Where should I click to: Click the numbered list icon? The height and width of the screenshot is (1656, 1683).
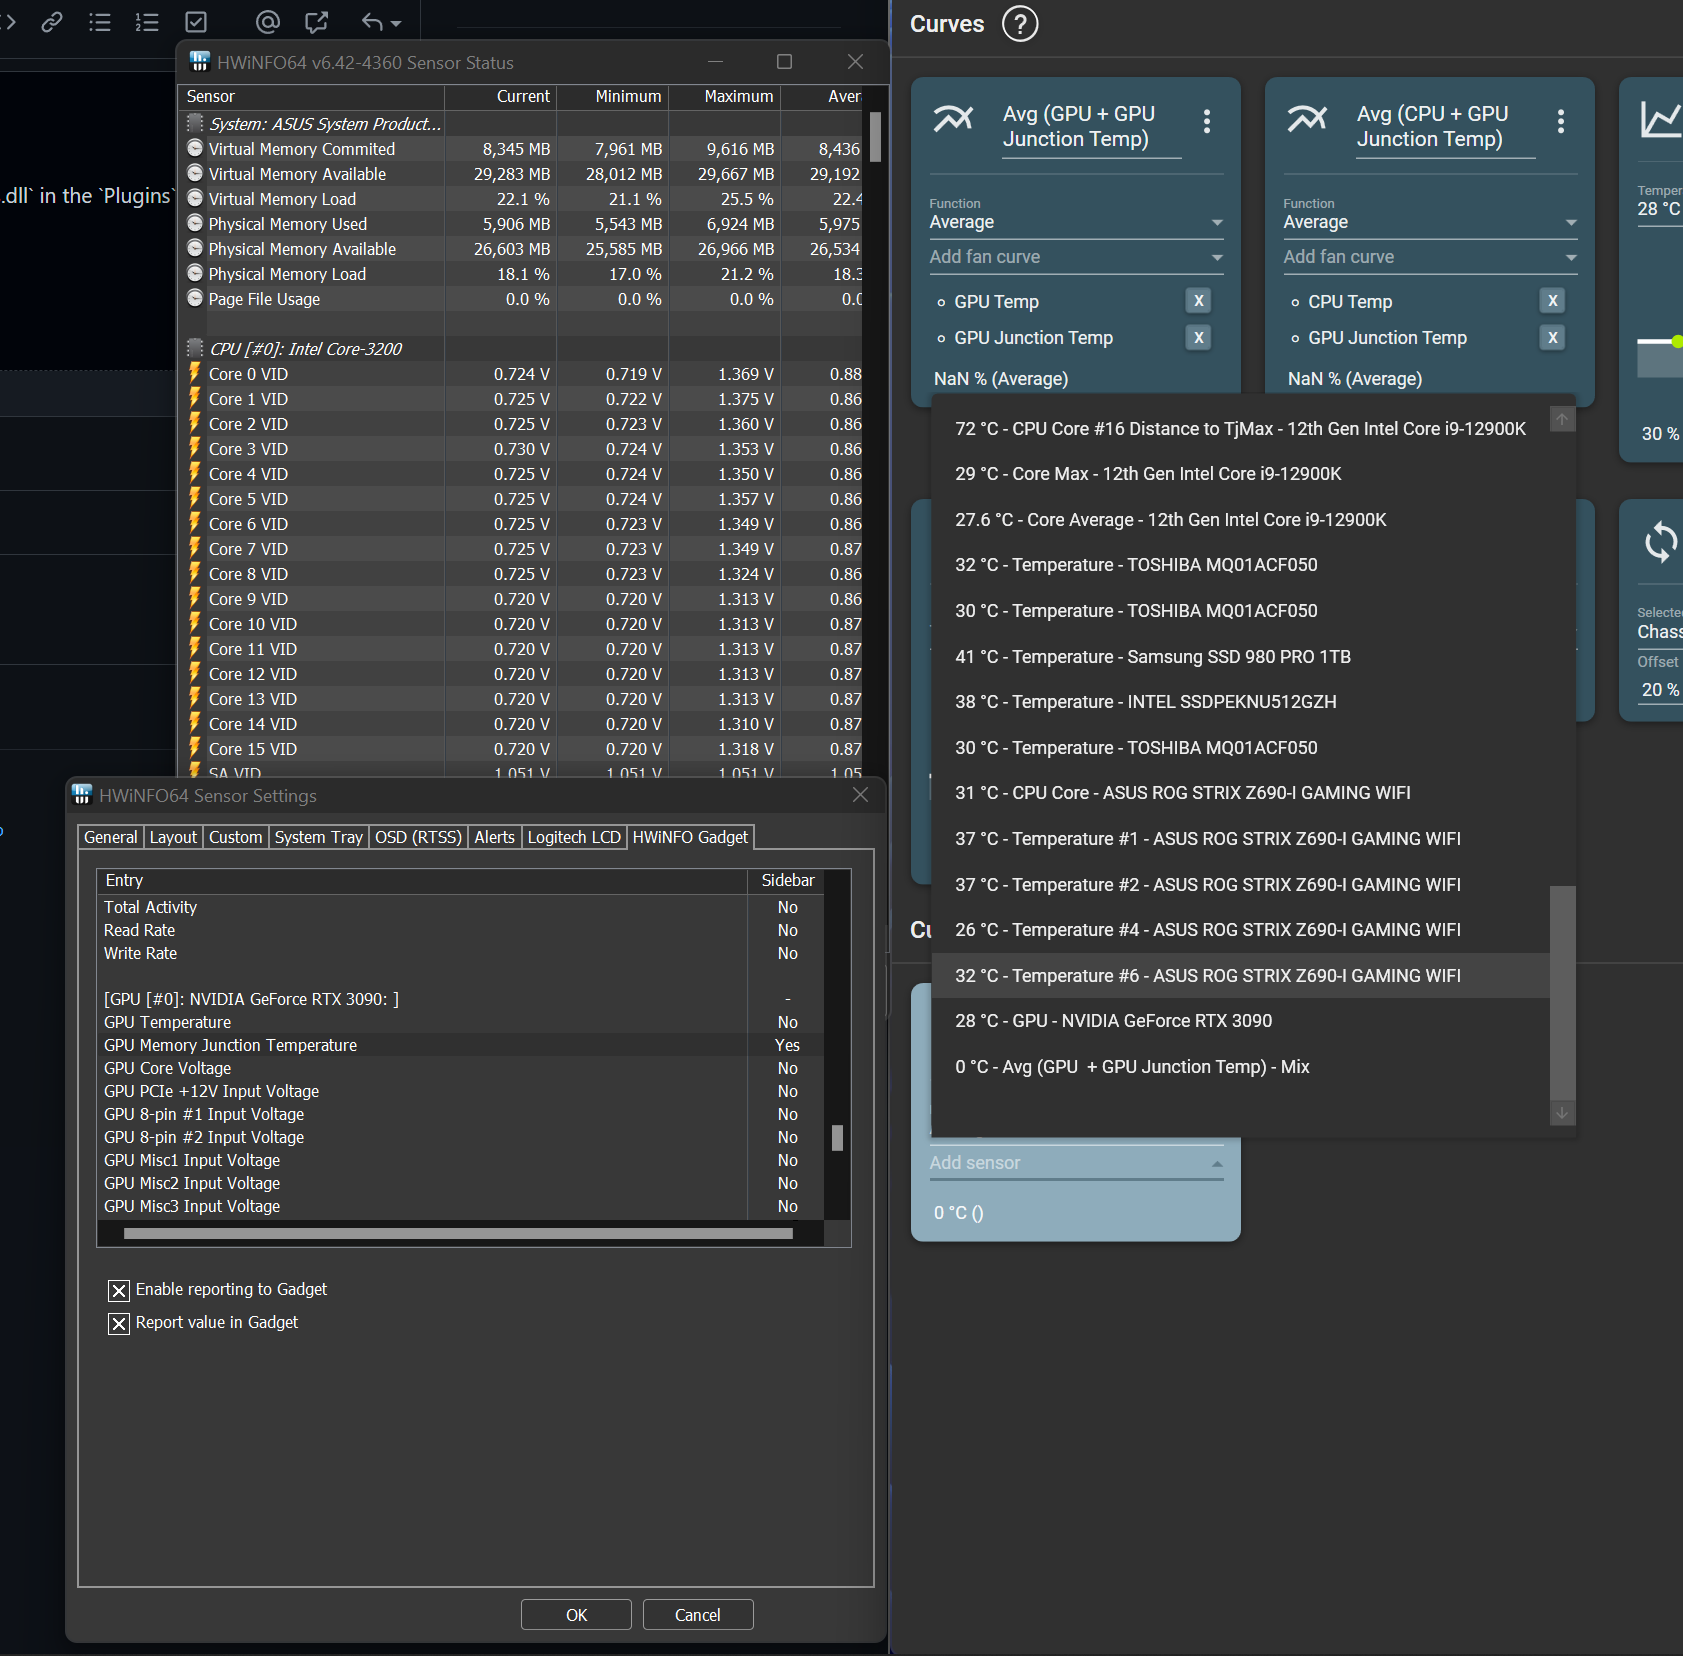click(x=147, y=21)
